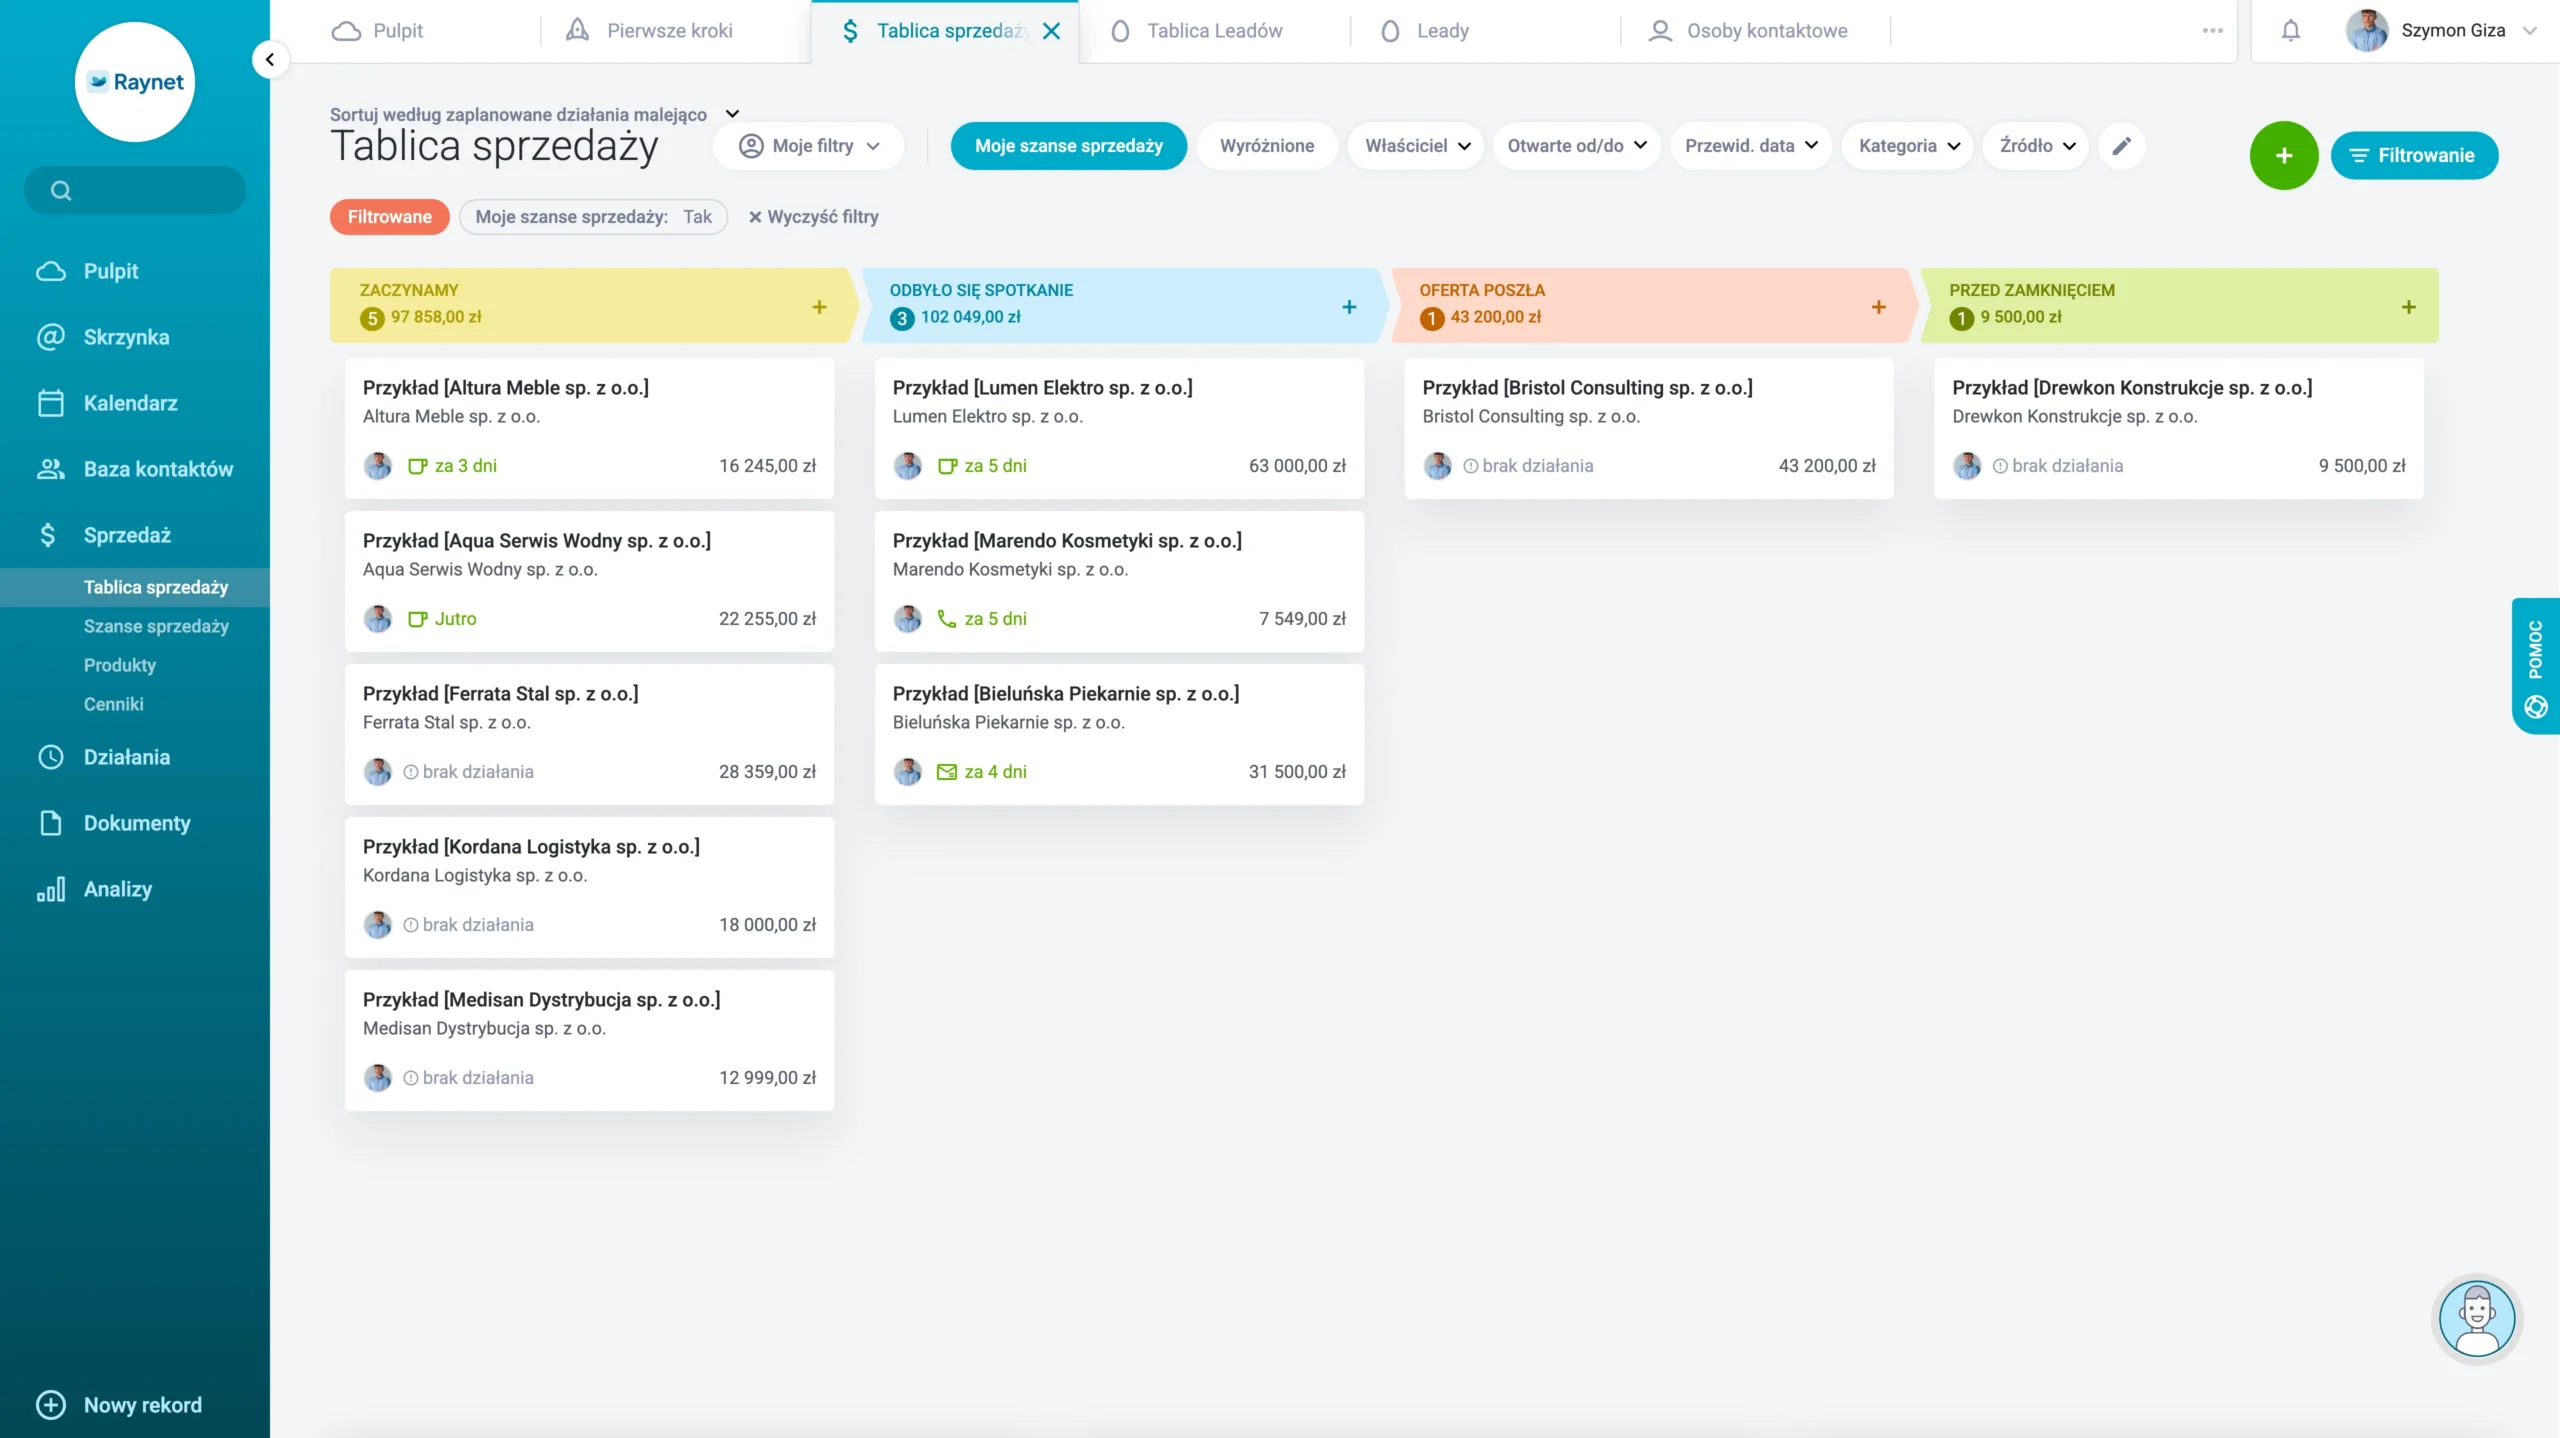Click the green add record button
The image size is (2560, 1438).
2284,156
